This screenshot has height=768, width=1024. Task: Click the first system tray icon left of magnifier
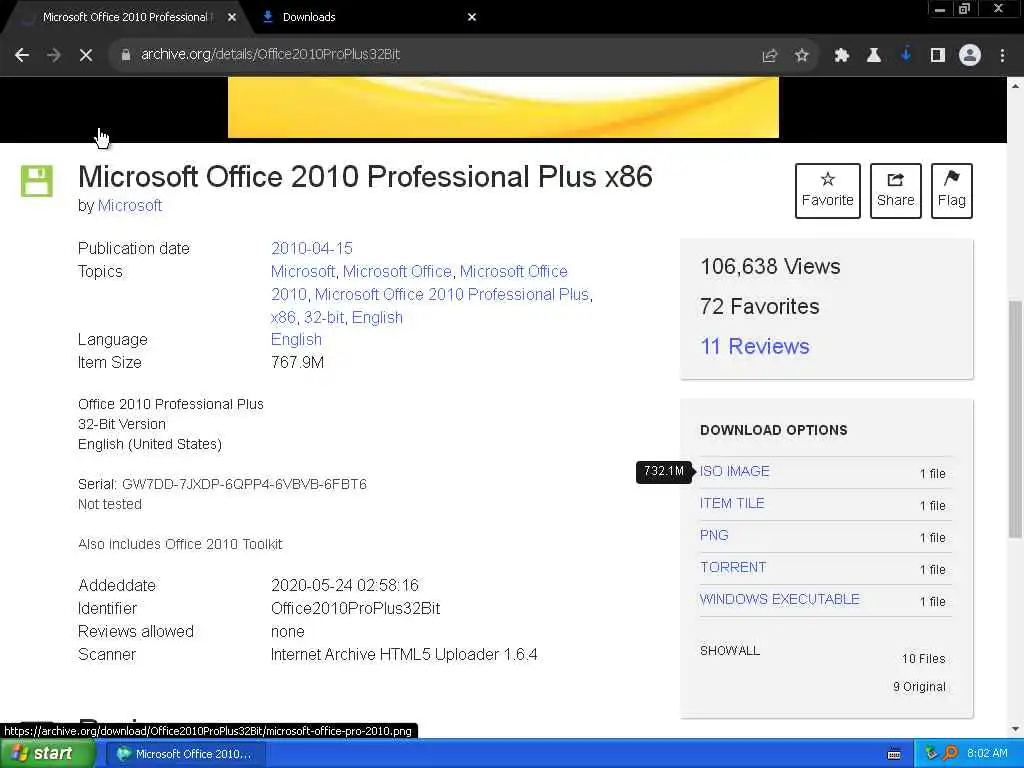pyautogui.click(x=932, y=753)
